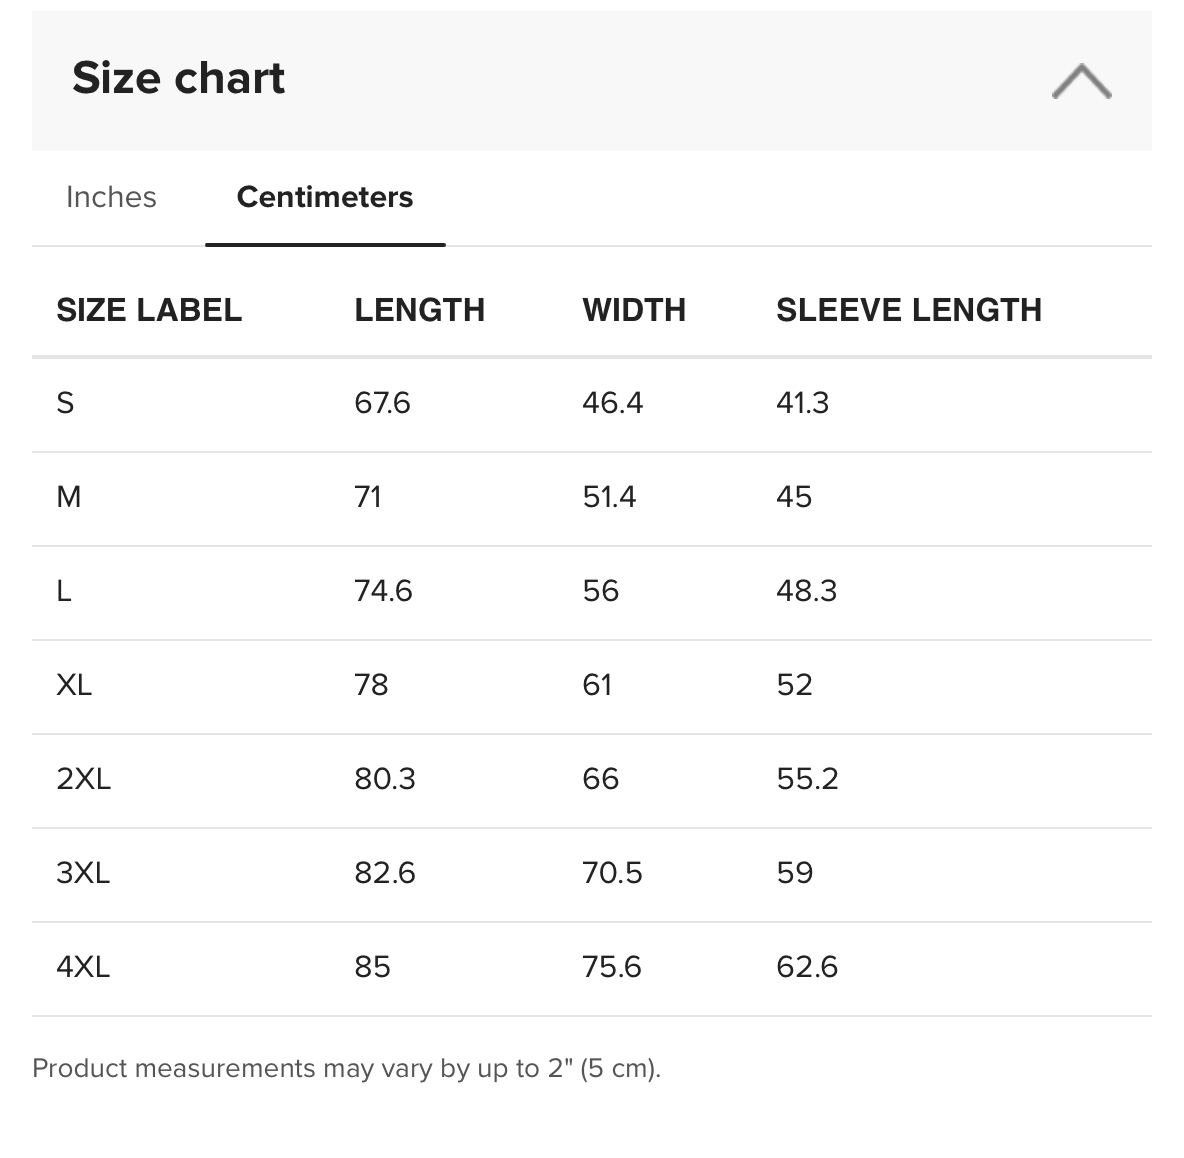Select the XL size row label
This screenshot has height=1158, width=1184.
[x=74, y=685]
